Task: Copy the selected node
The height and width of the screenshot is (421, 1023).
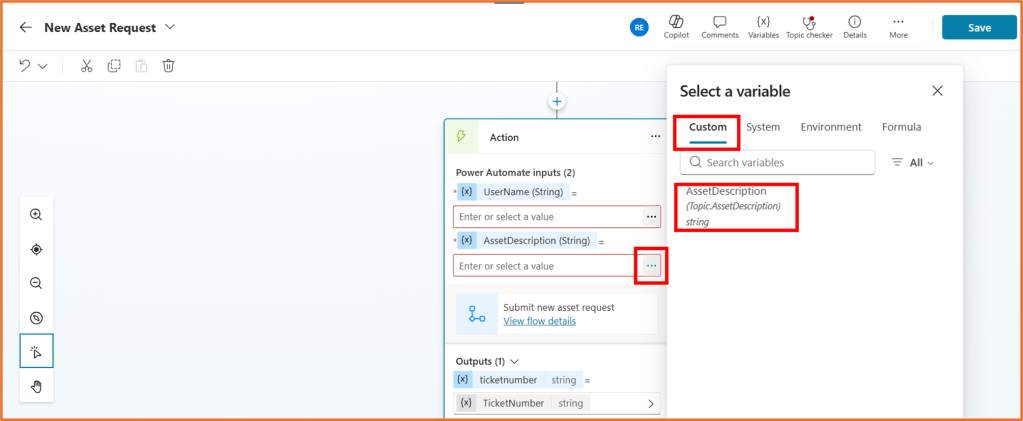Action: pos(114,66)
